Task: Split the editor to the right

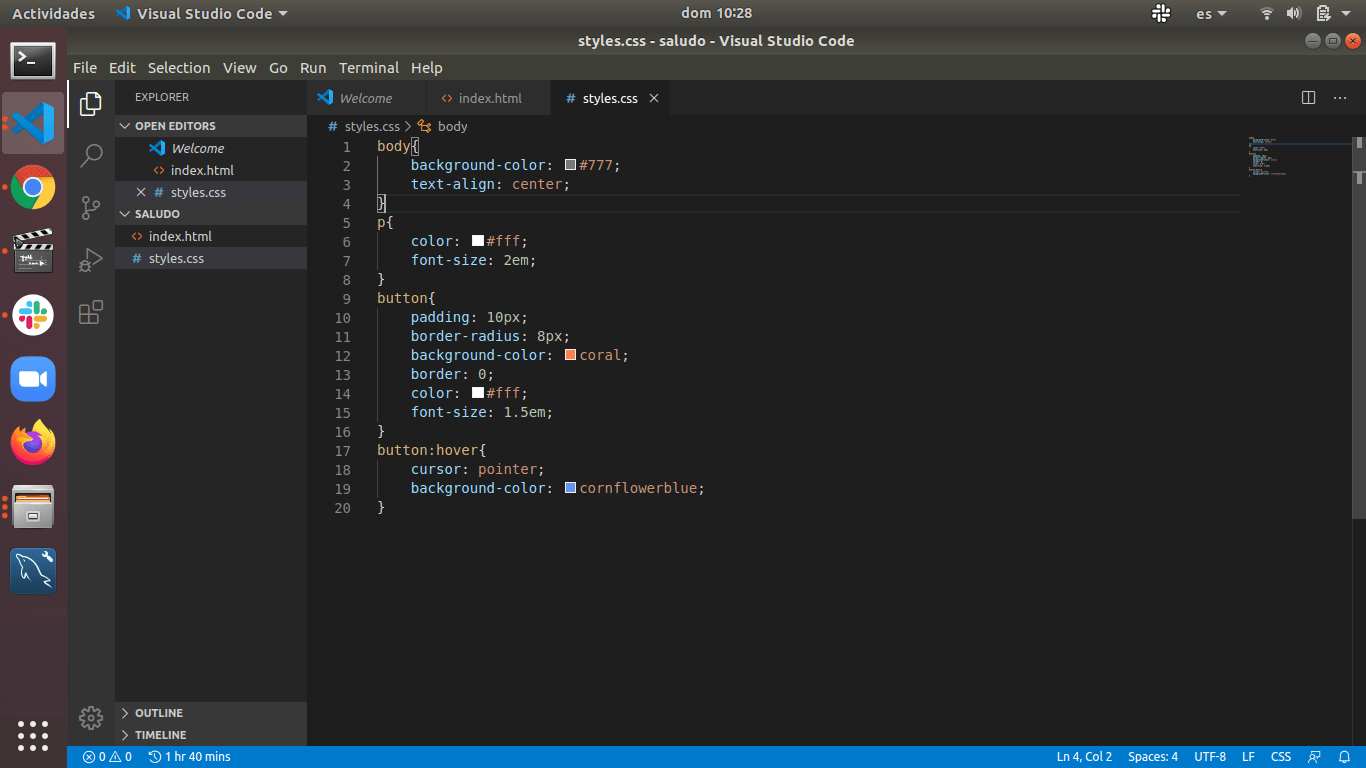Action: coord(1308,98)
